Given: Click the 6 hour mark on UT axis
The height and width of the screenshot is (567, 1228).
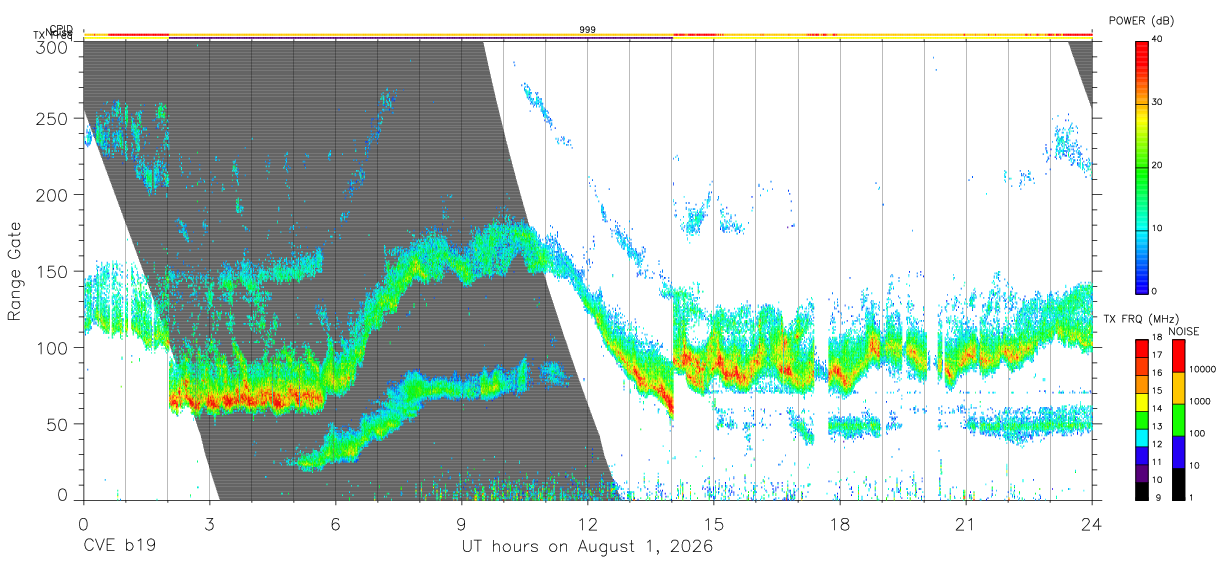Looking at the screenshot, I should [336, 523].
